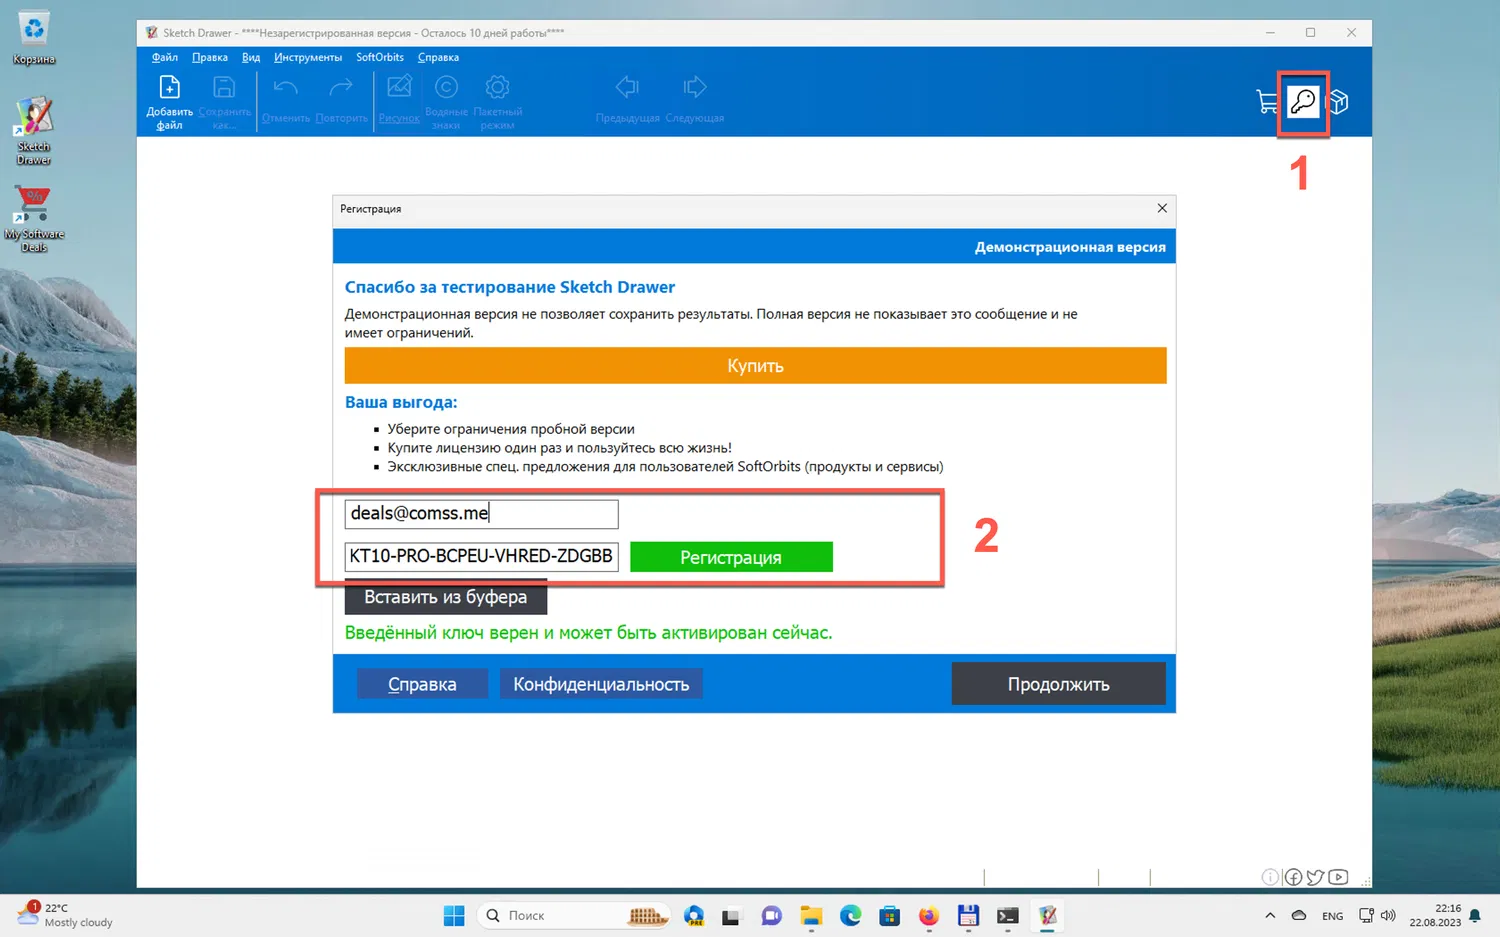Show hidden tray icons chevron
Image resolution: width=1500 pixels, height=937 pixels.
(x=1270, y=915)
